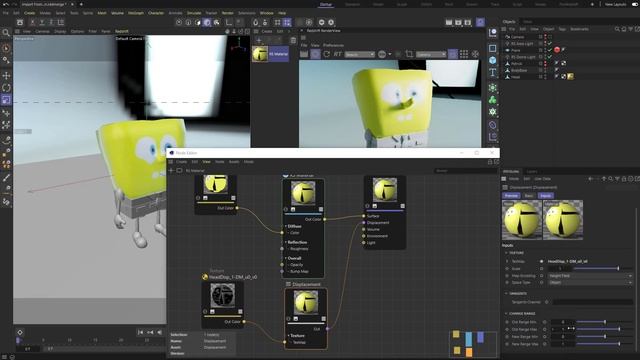Click the lock icon in Attributes panel
This screenshot has height=360, width=640.
coord(624,179)
